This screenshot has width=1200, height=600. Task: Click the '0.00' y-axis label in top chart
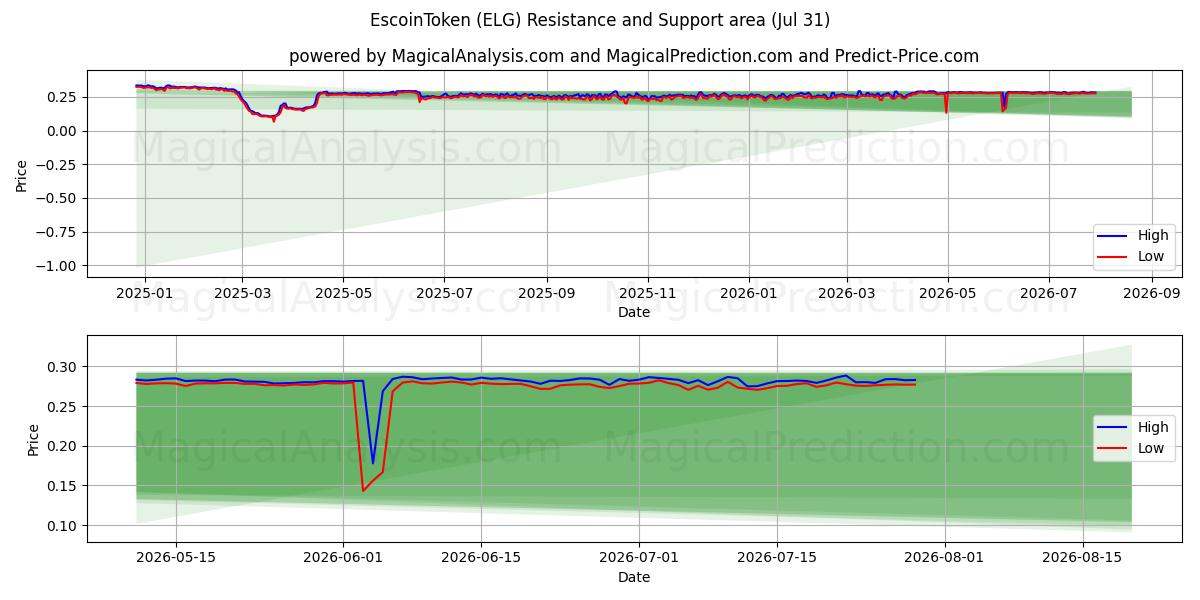pos(64,131)
